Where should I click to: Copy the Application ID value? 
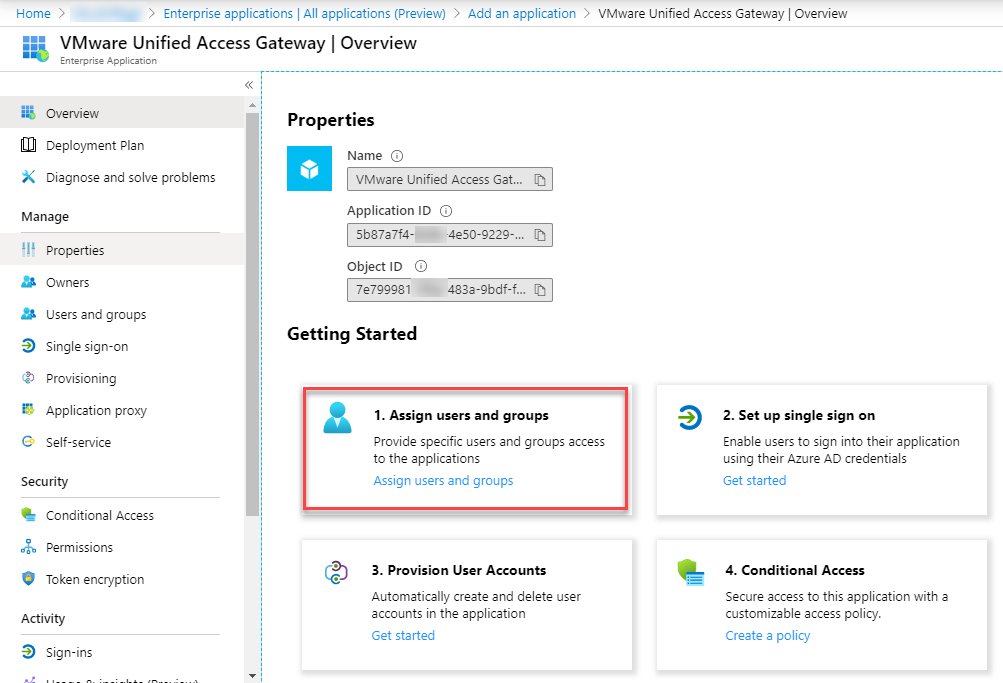tap(540, 235)
